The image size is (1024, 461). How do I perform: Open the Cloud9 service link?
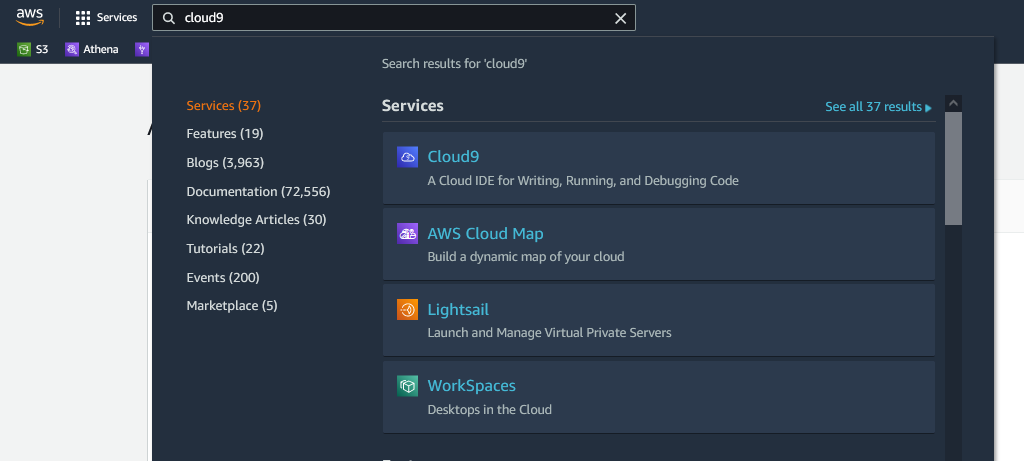[x=453, y=157]
